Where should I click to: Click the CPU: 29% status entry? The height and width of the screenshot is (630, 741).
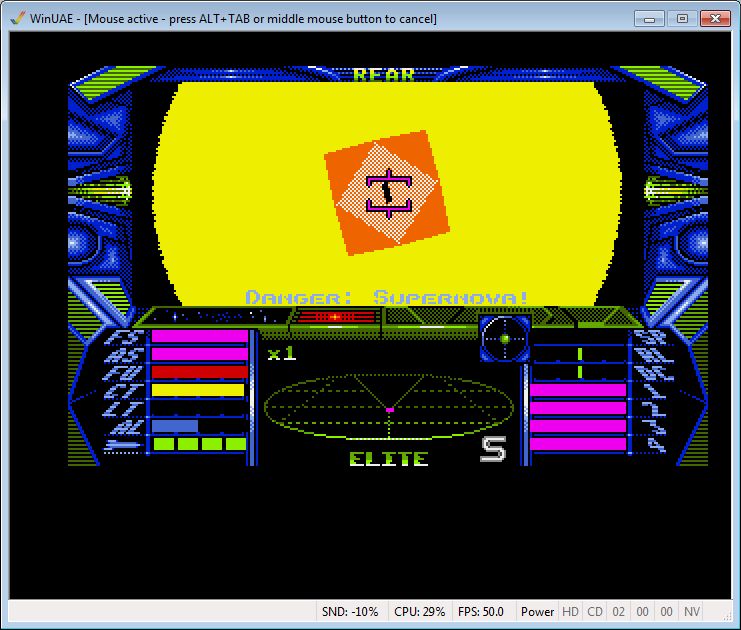tap(420, 612)
